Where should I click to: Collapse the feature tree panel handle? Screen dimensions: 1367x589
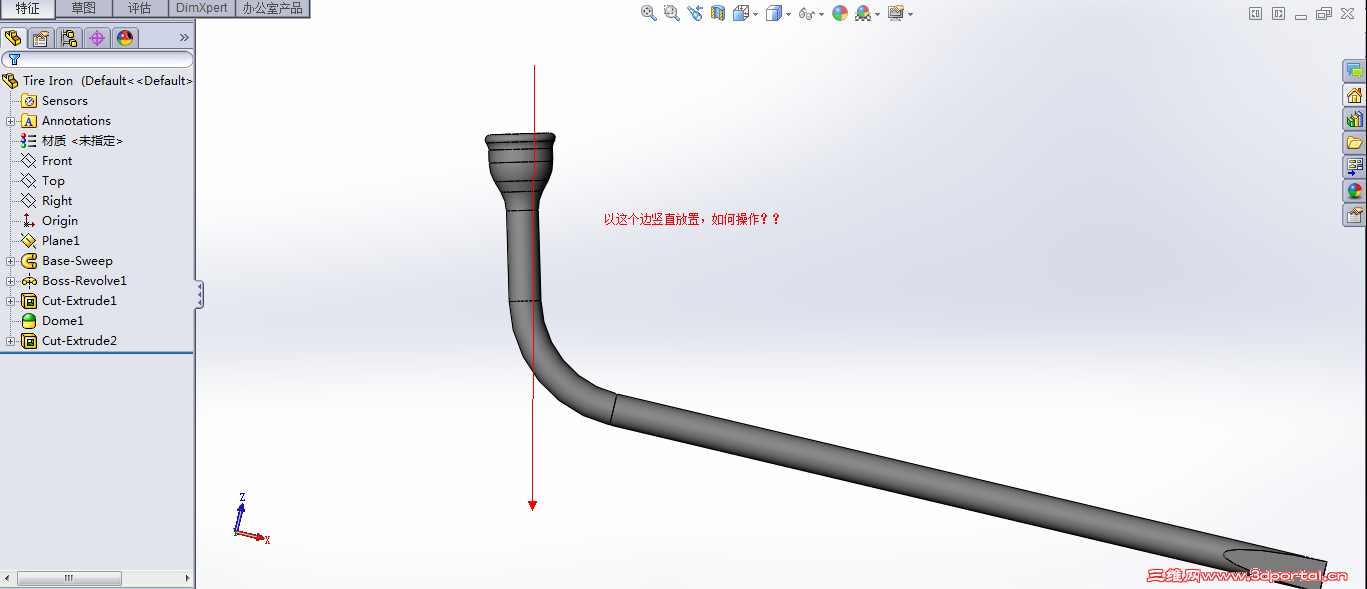[x=200, y=294]
